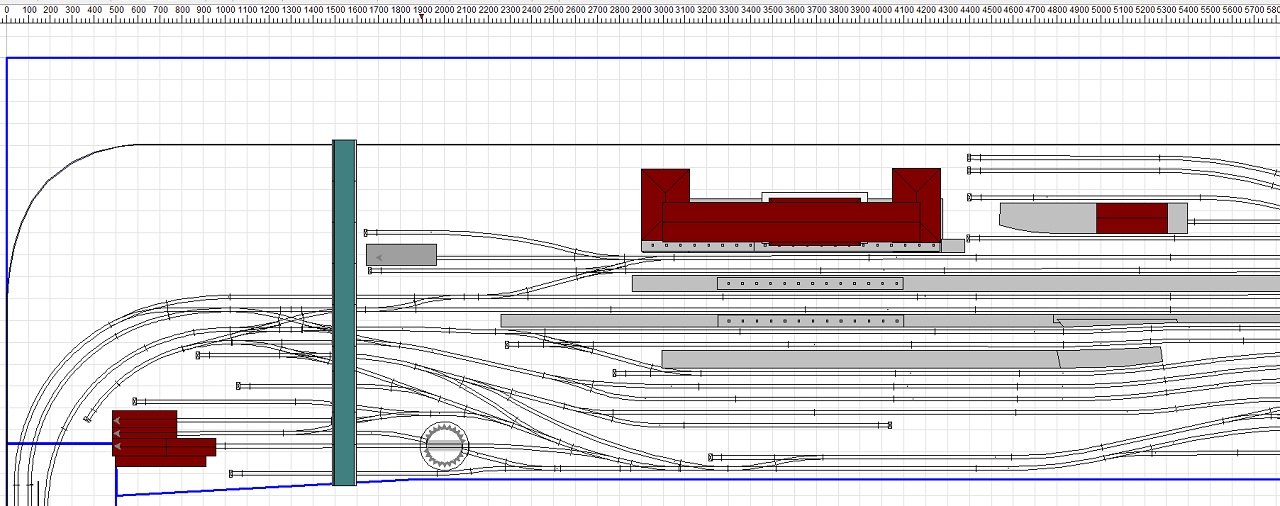Select the small gray square beside the station's right end
This screenshot has height=506, width=1280.
(x=953, y=245)
